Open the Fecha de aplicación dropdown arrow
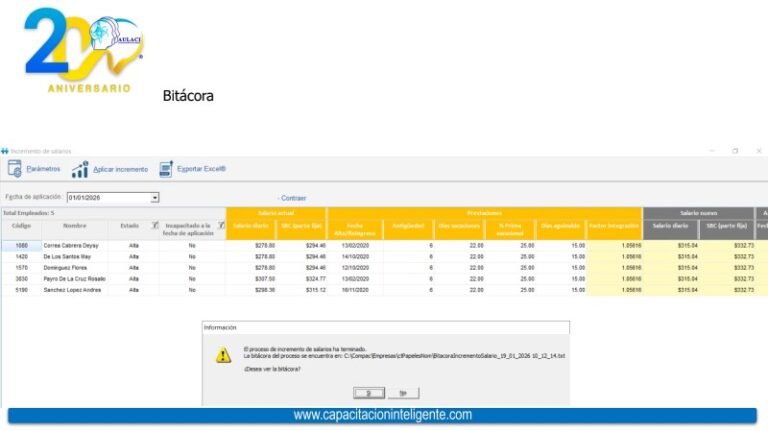This screenshot has width=768, height=431. [x=155, y=198]
